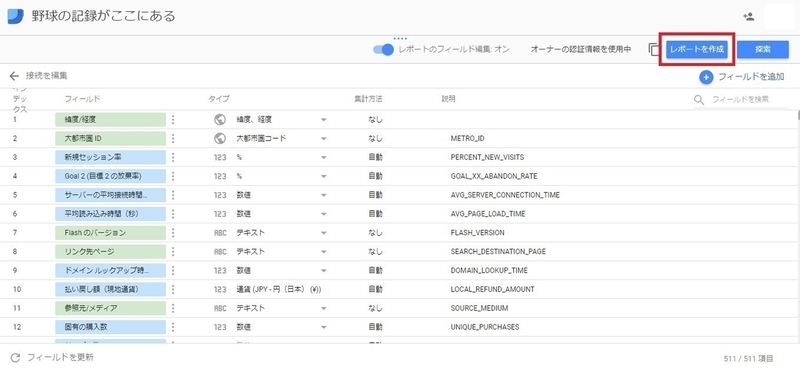Open the three-dot menu for 大都市圏 ID

[x=173, y=138]
